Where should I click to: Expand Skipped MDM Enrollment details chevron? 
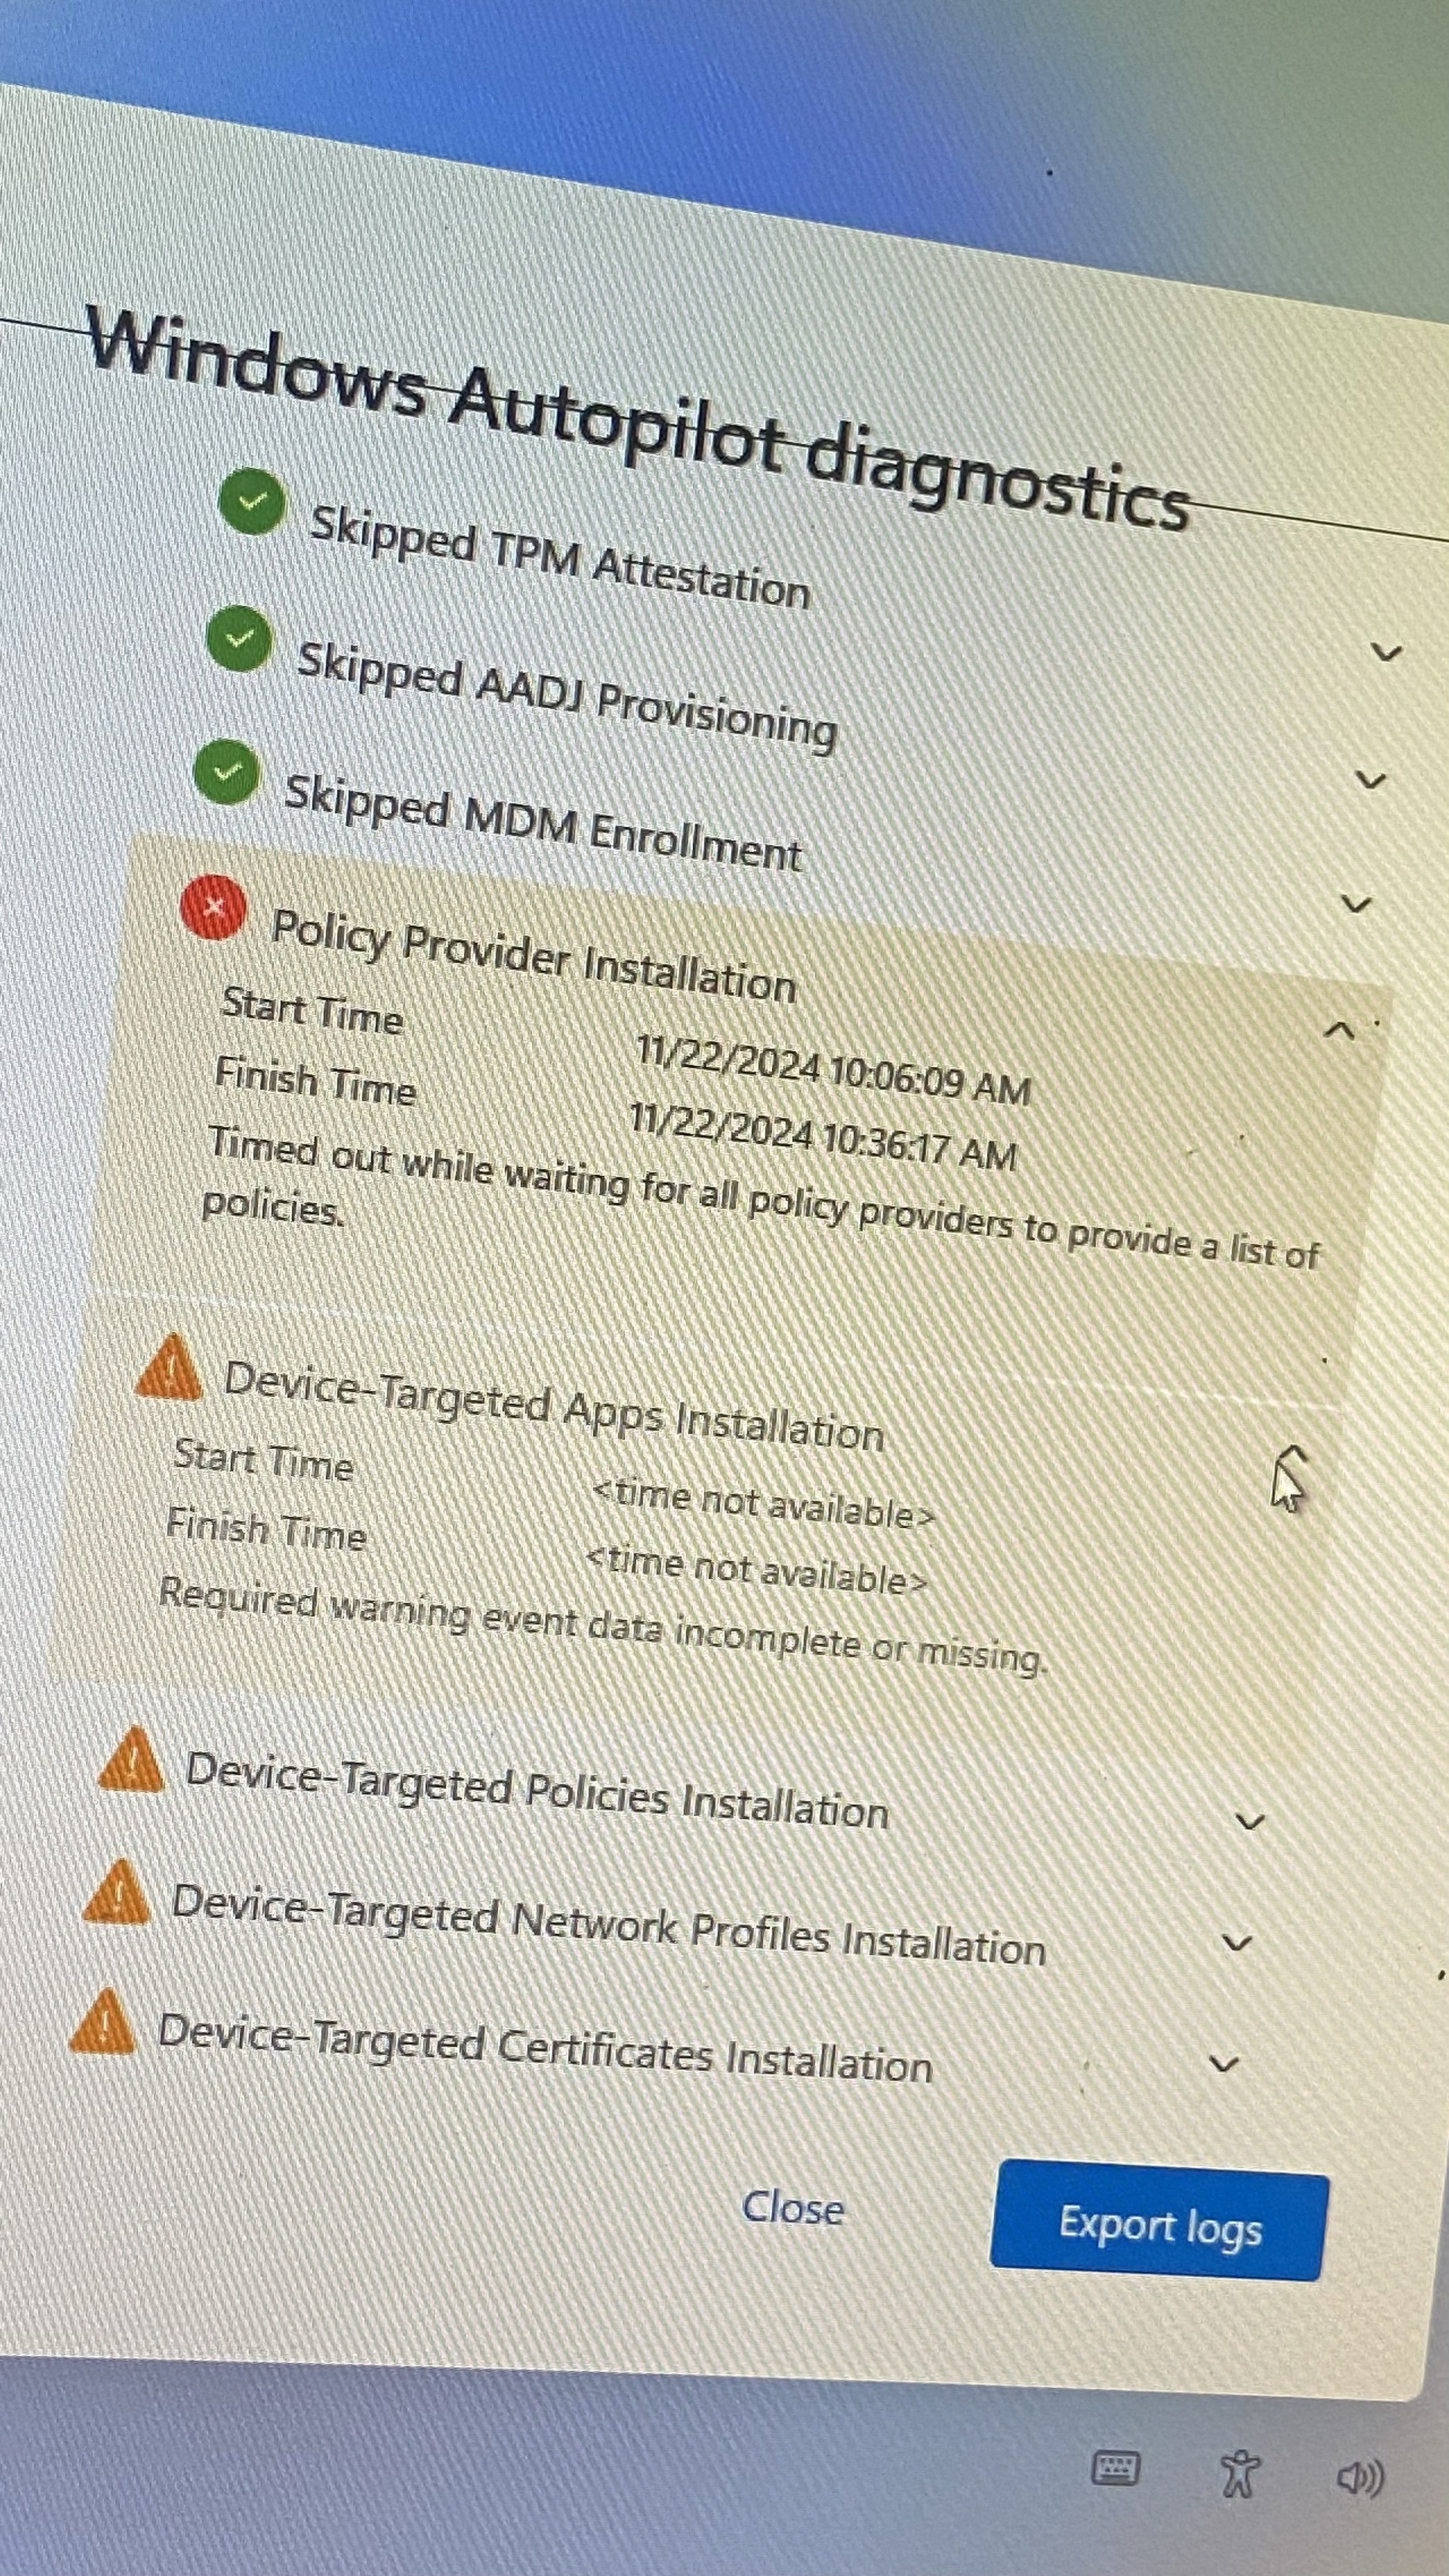[1356, 904]
